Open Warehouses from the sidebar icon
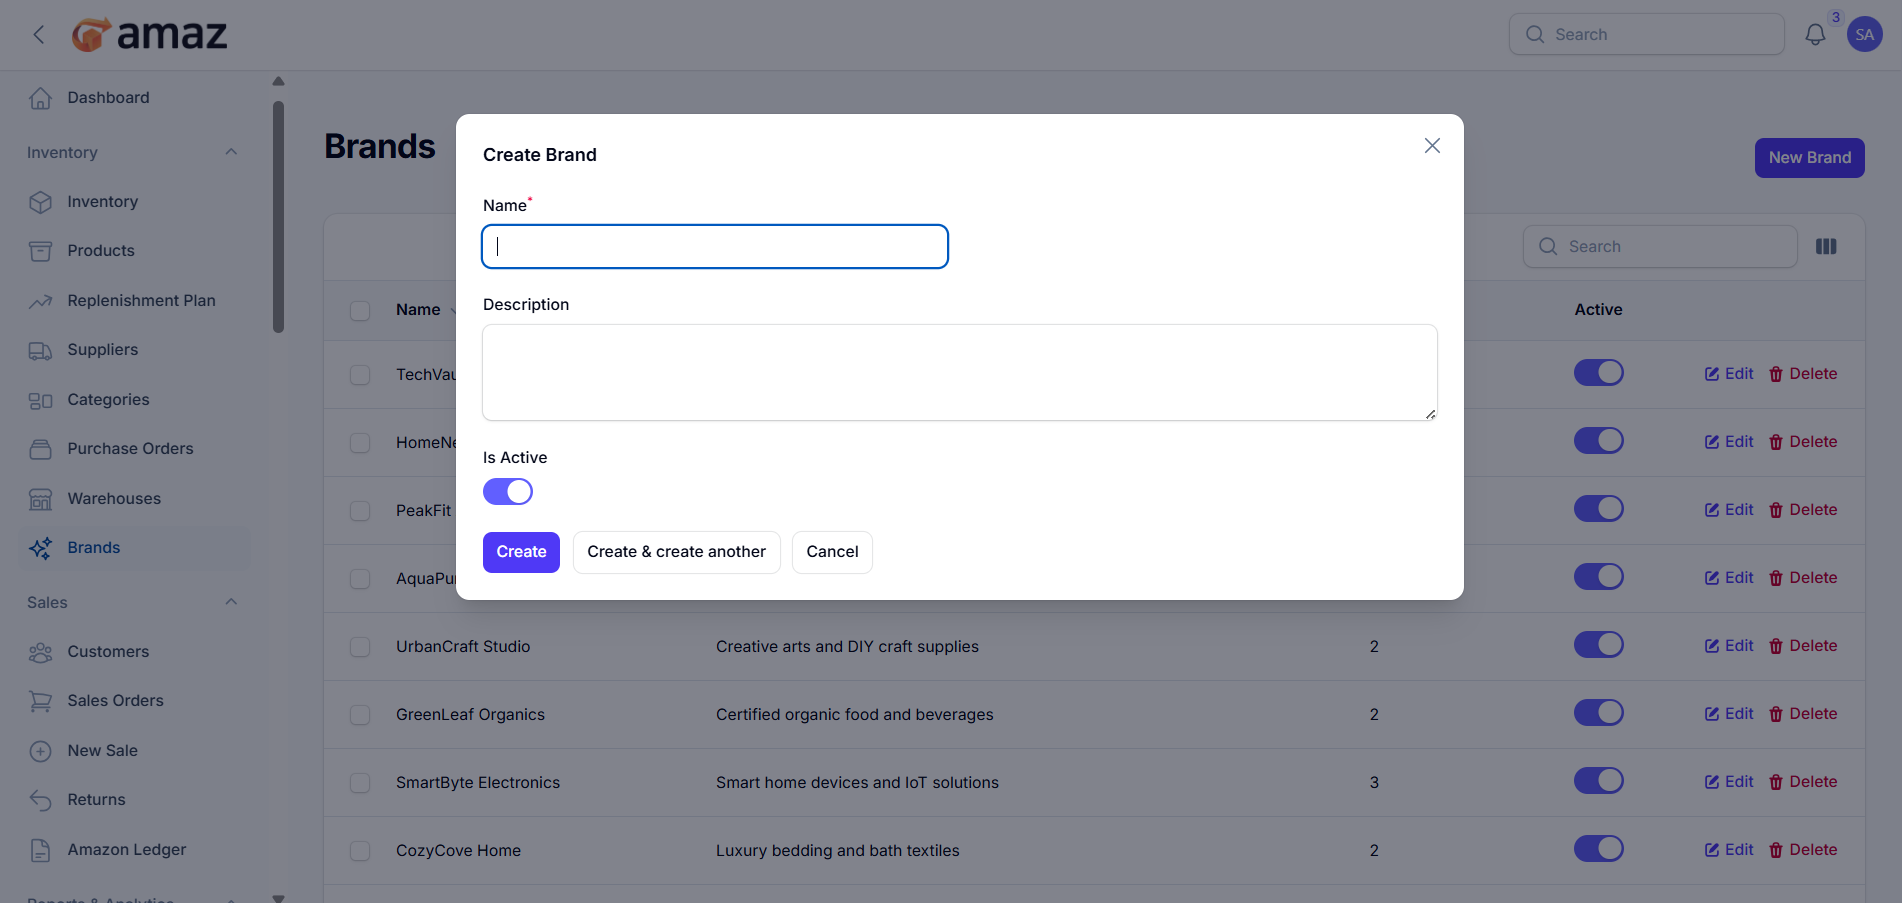This screenshot has height=903, width=1902. tap(40, 499)
